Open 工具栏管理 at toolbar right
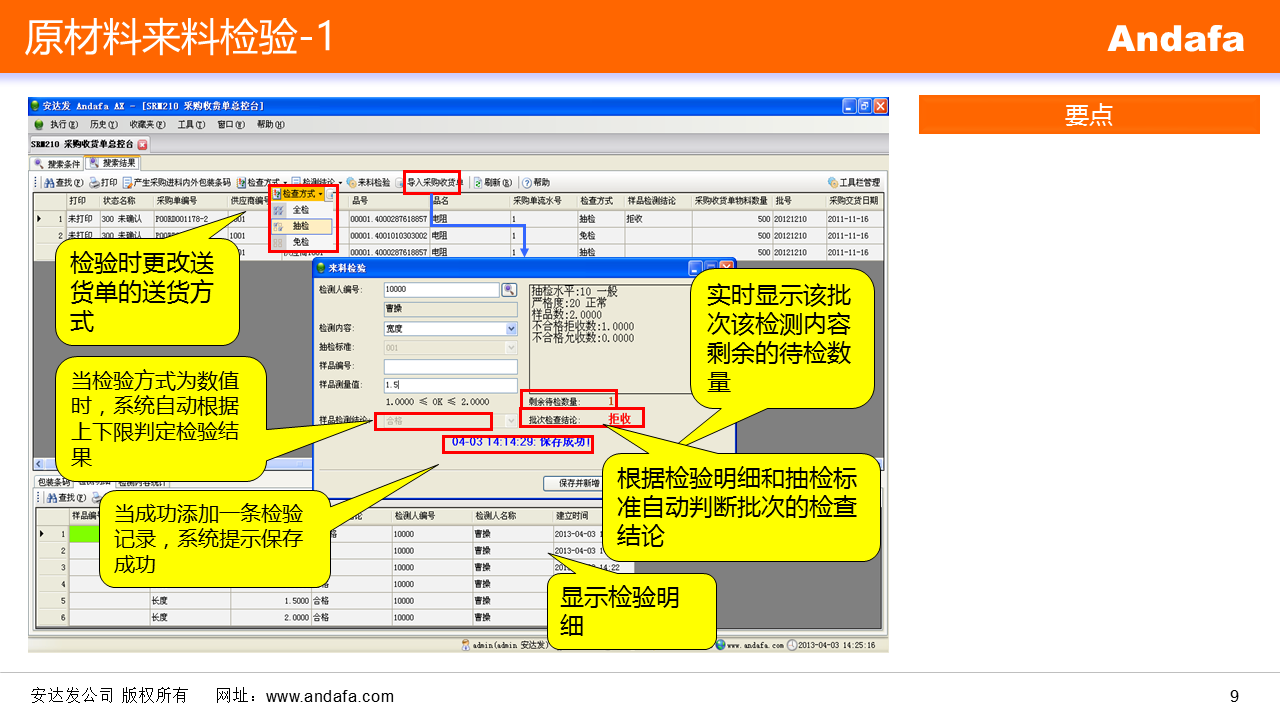This screenshot has height=720, width=1280. tap(853, 183)
